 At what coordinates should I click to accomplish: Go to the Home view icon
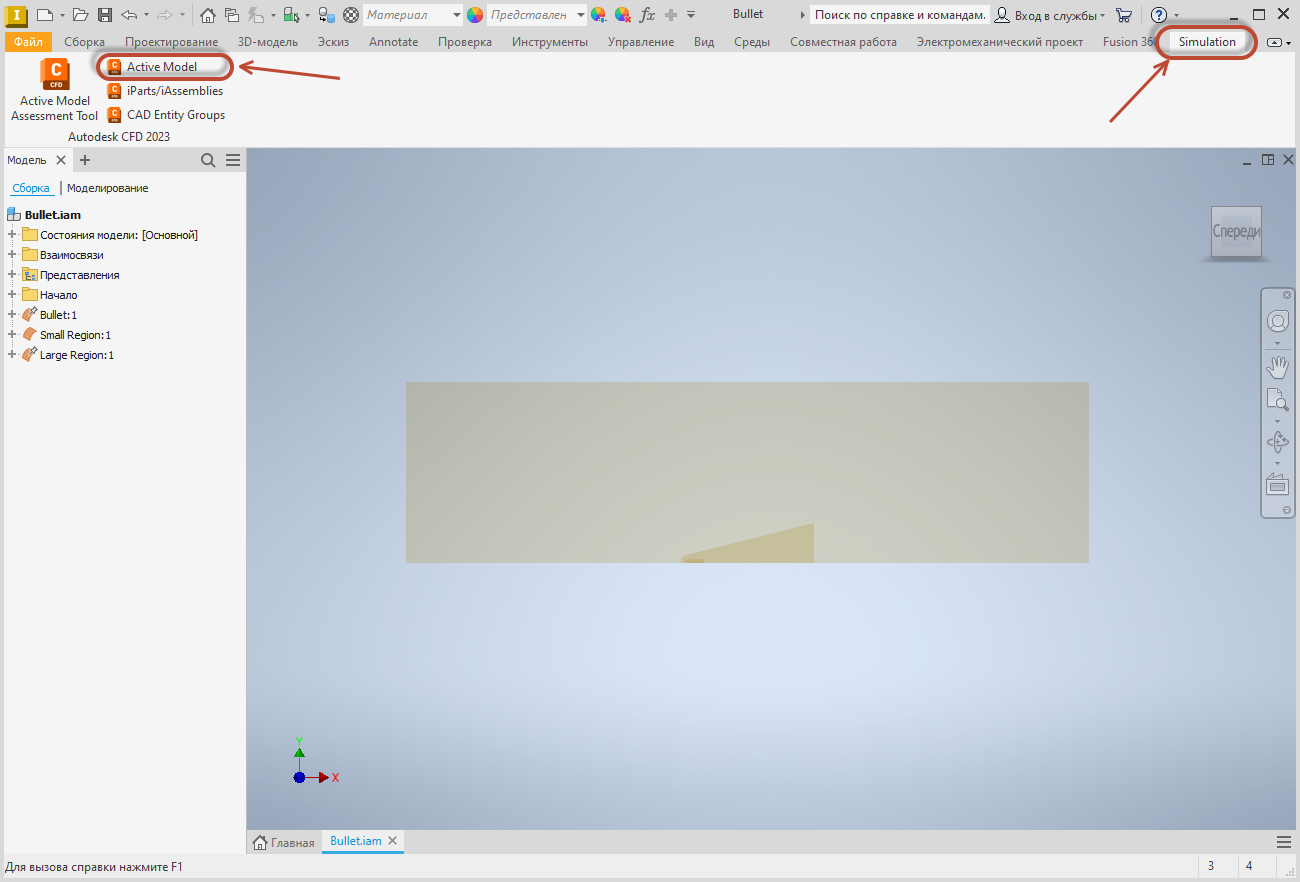(x=208, y=15)
